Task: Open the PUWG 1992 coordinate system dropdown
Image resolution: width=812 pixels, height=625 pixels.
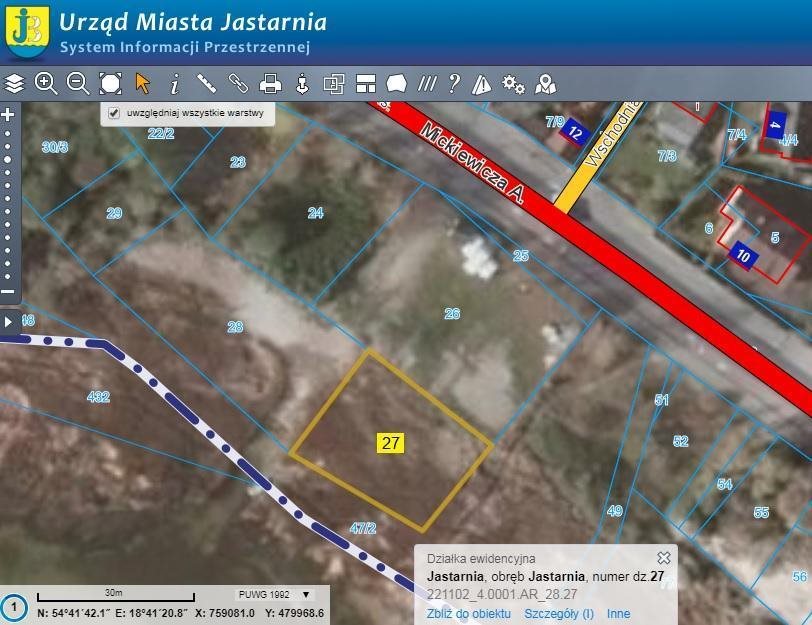Action: click(274, 594)
